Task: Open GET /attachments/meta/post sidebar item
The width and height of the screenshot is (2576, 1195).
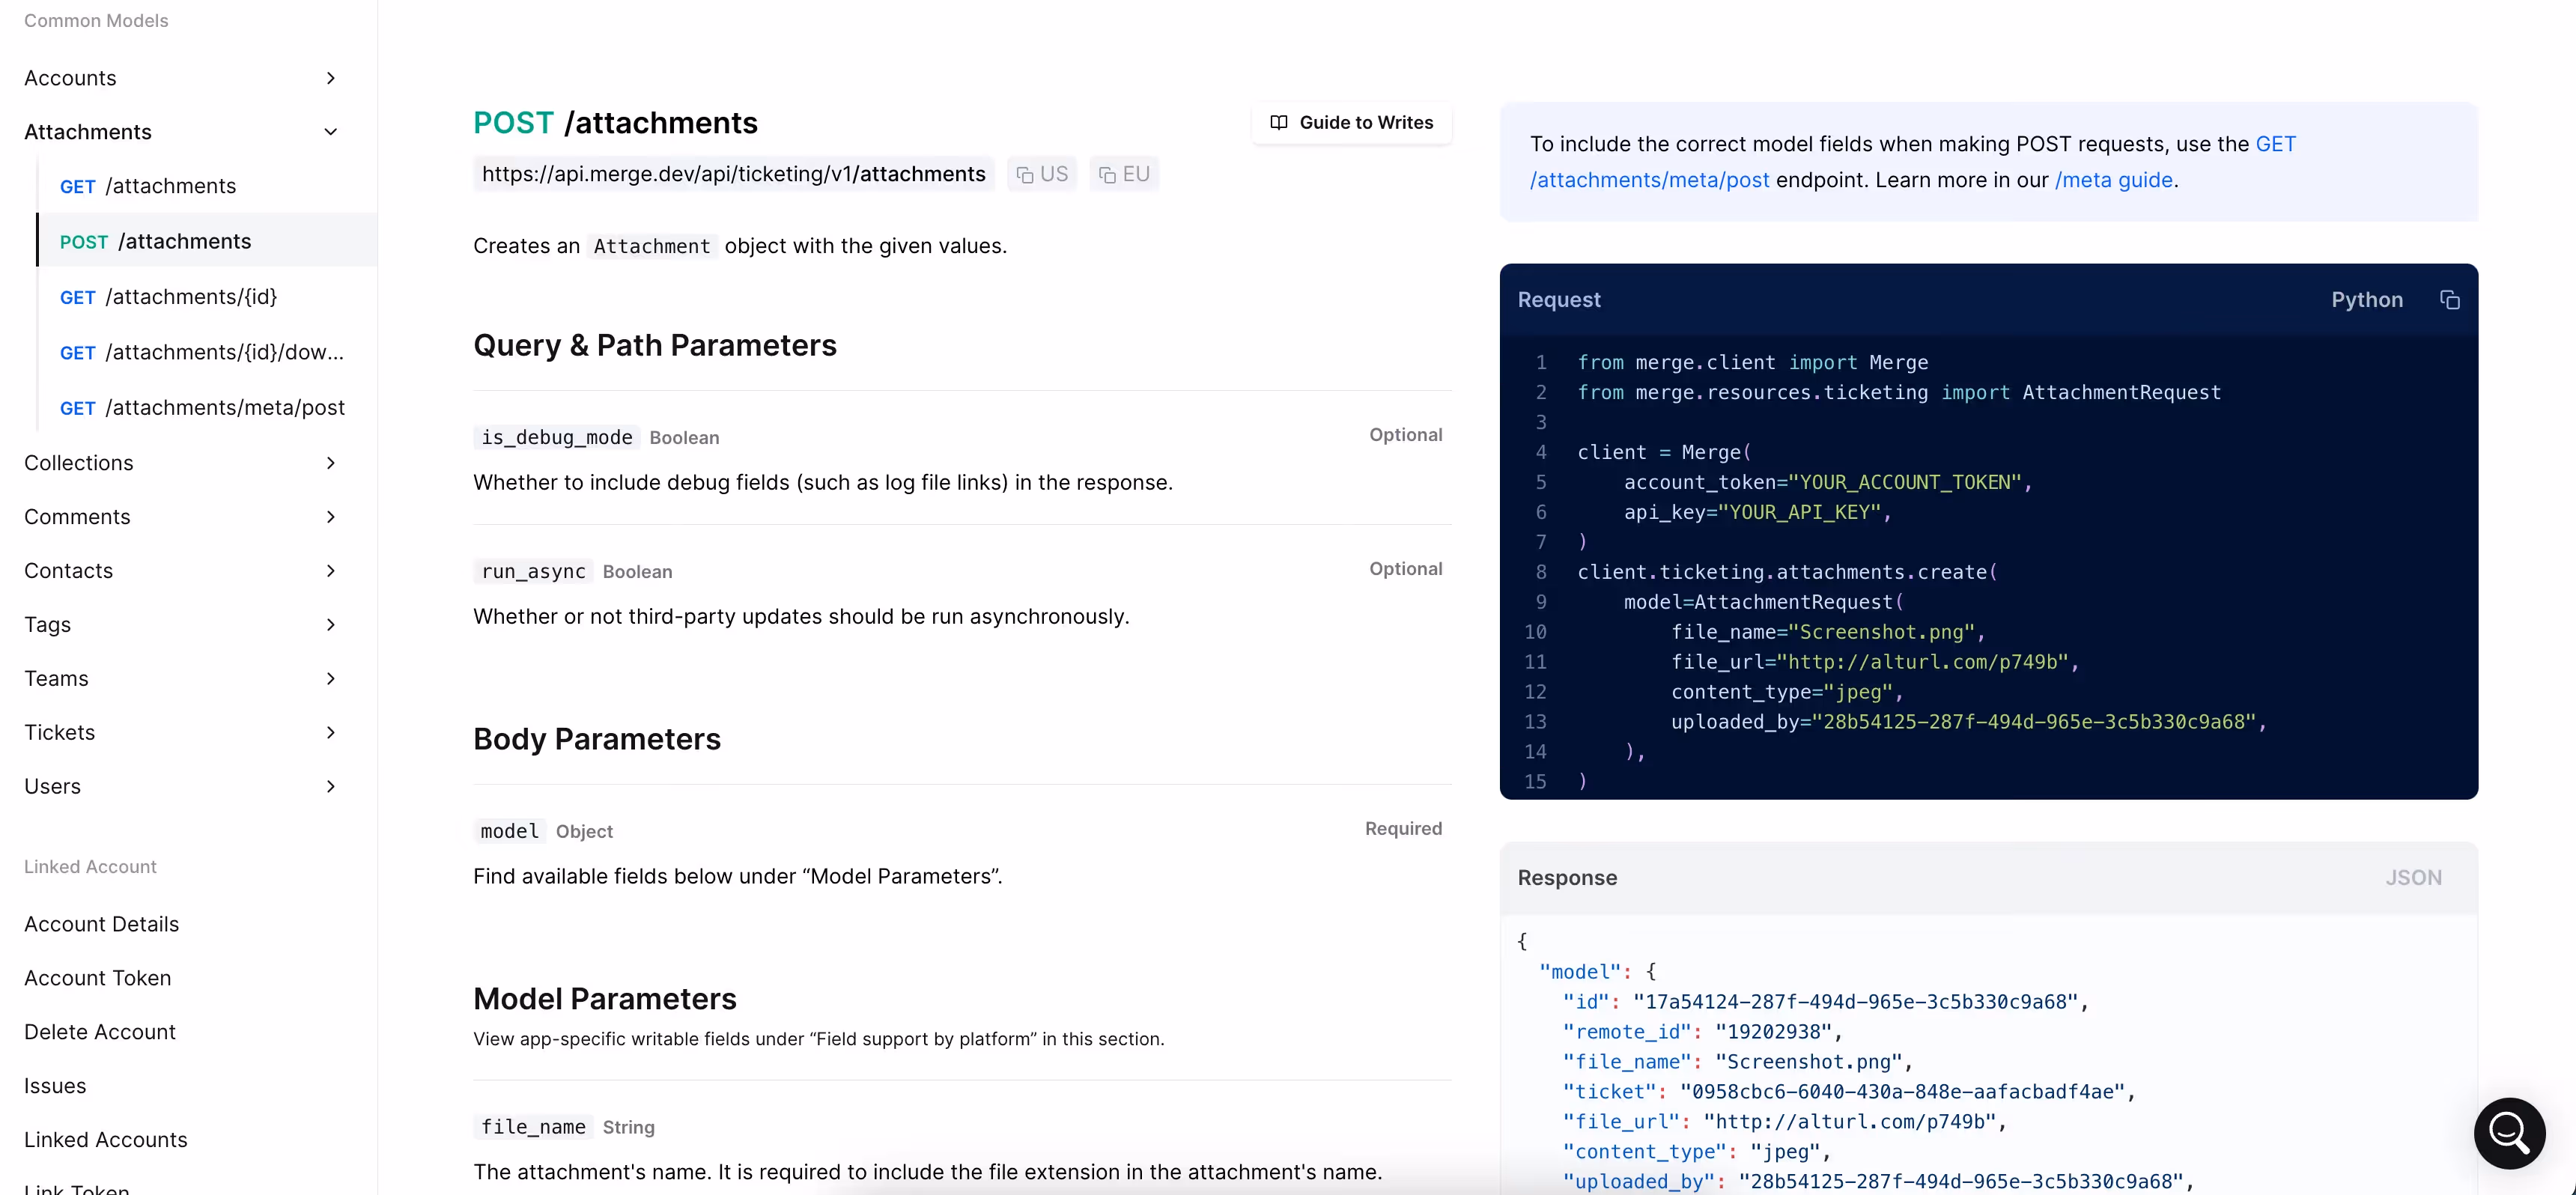Action: [x=202, y=408]
